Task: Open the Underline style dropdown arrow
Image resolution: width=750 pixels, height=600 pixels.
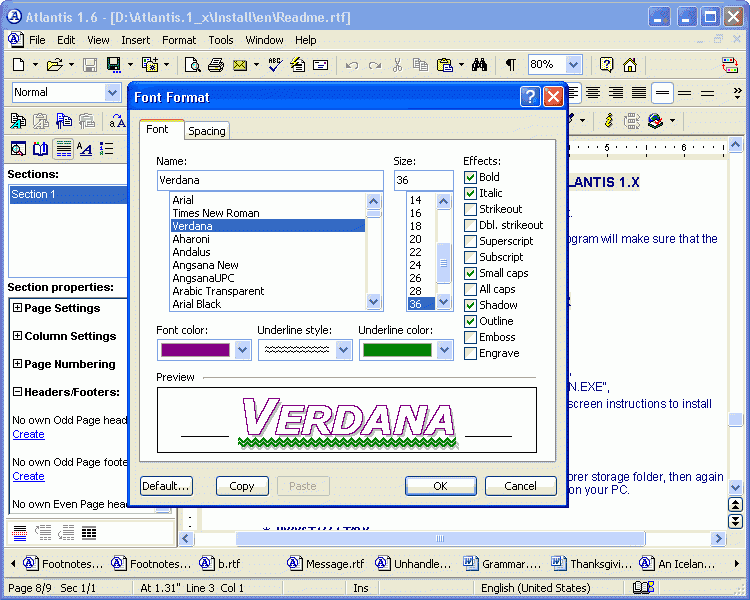Action: click(343, 350)
